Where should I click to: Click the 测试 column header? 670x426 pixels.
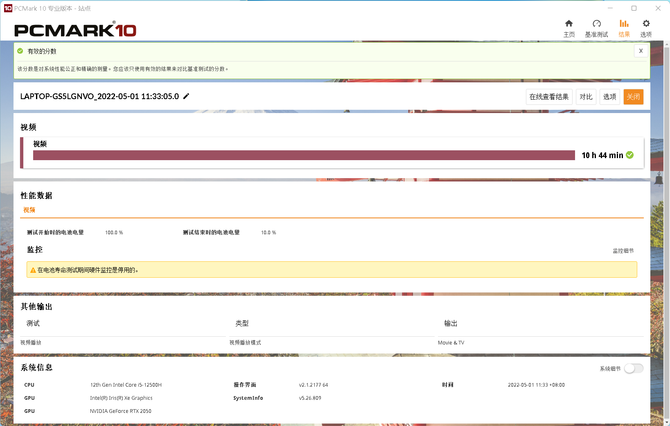33,323
